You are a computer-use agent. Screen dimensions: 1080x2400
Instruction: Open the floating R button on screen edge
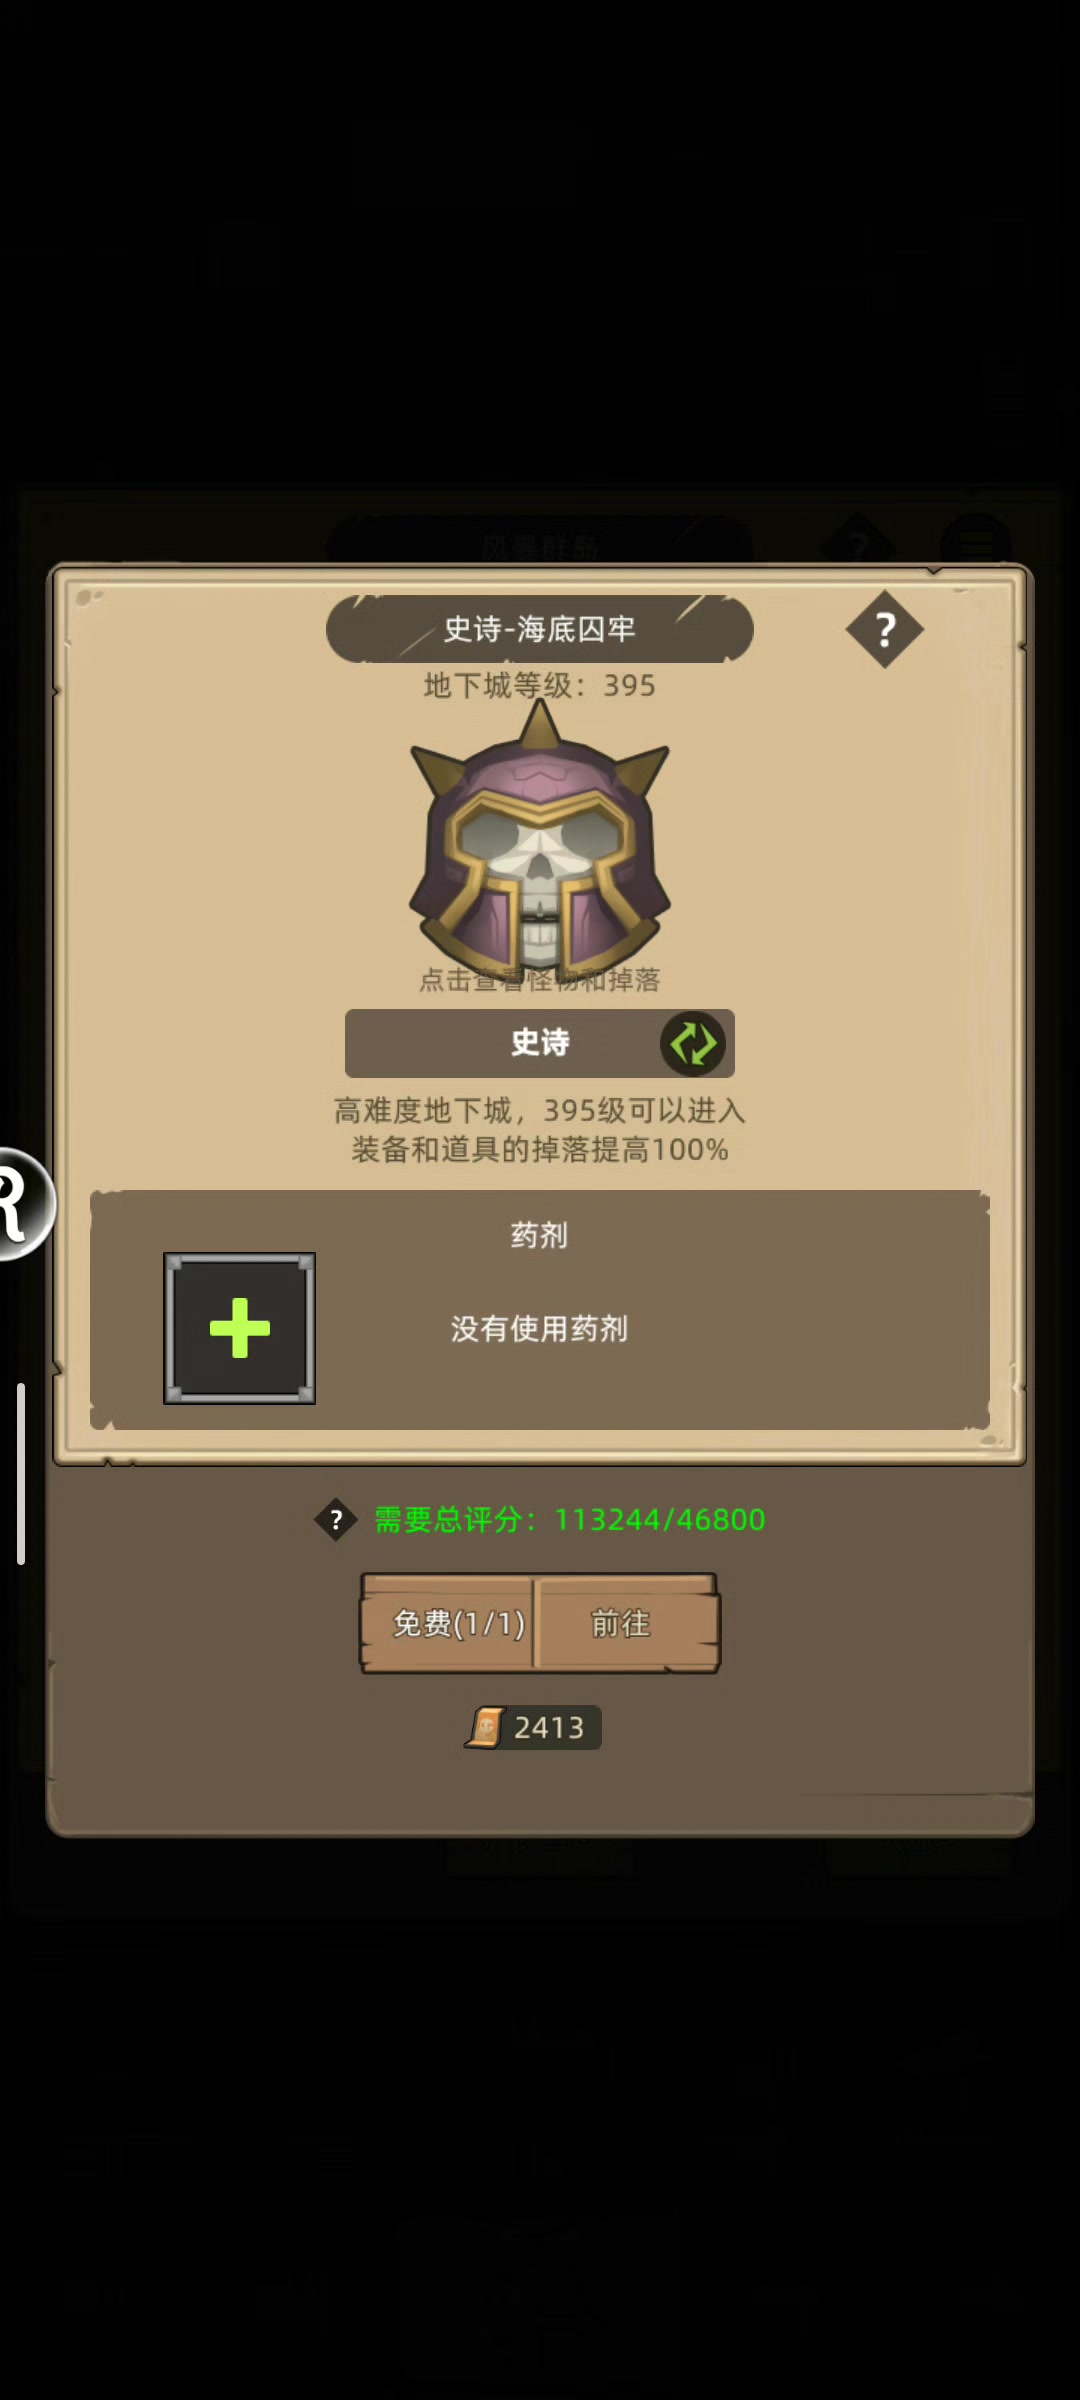22,1204
